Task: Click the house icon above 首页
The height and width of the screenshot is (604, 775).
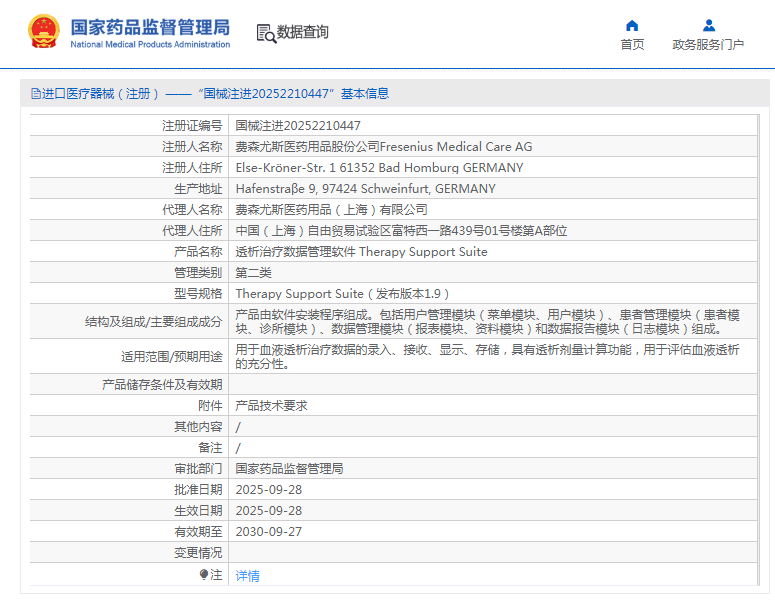Action: (632, 25)
